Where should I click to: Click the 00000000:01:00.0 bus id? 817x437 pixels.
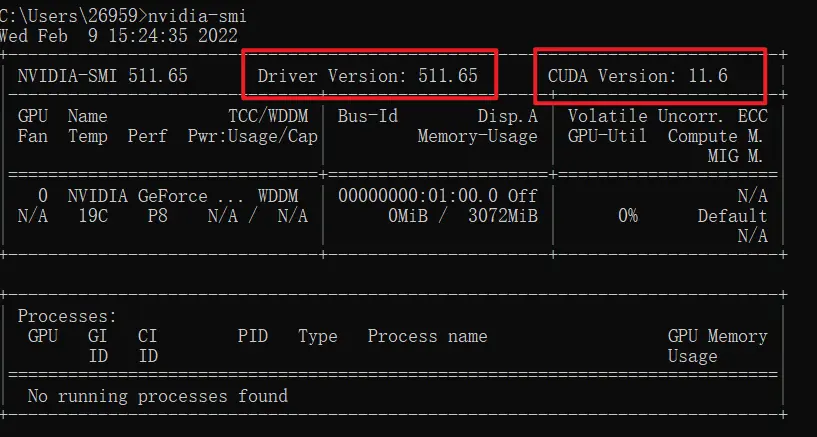click(418, 196)
